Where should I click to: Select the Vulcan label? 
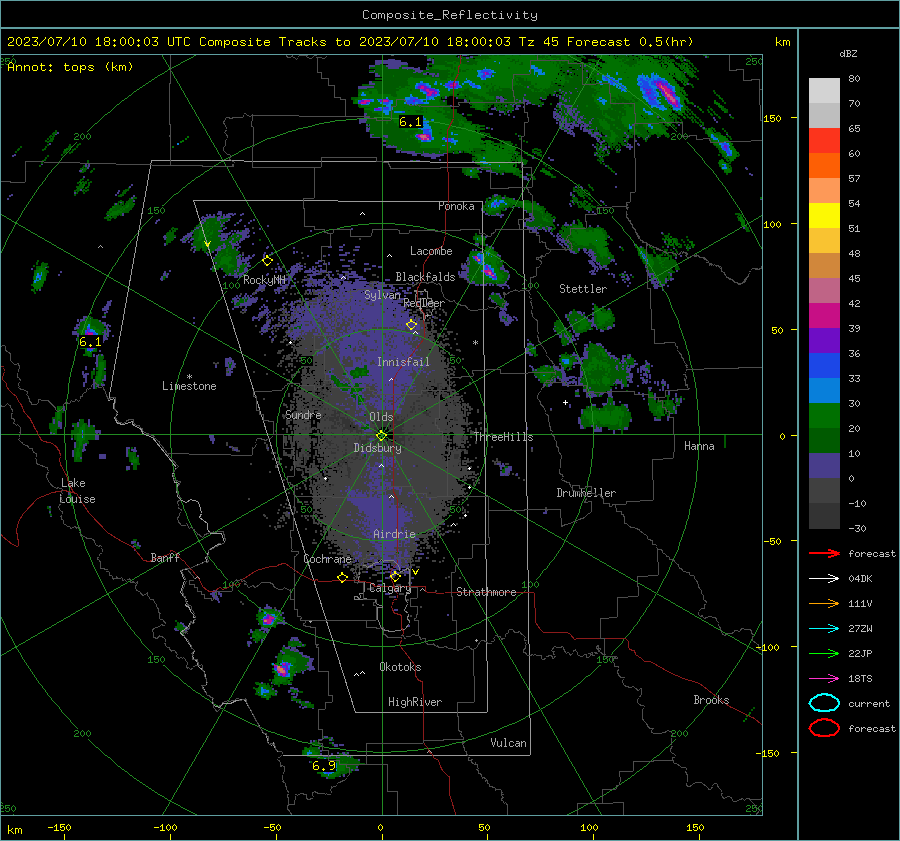[x=508, y=743]
